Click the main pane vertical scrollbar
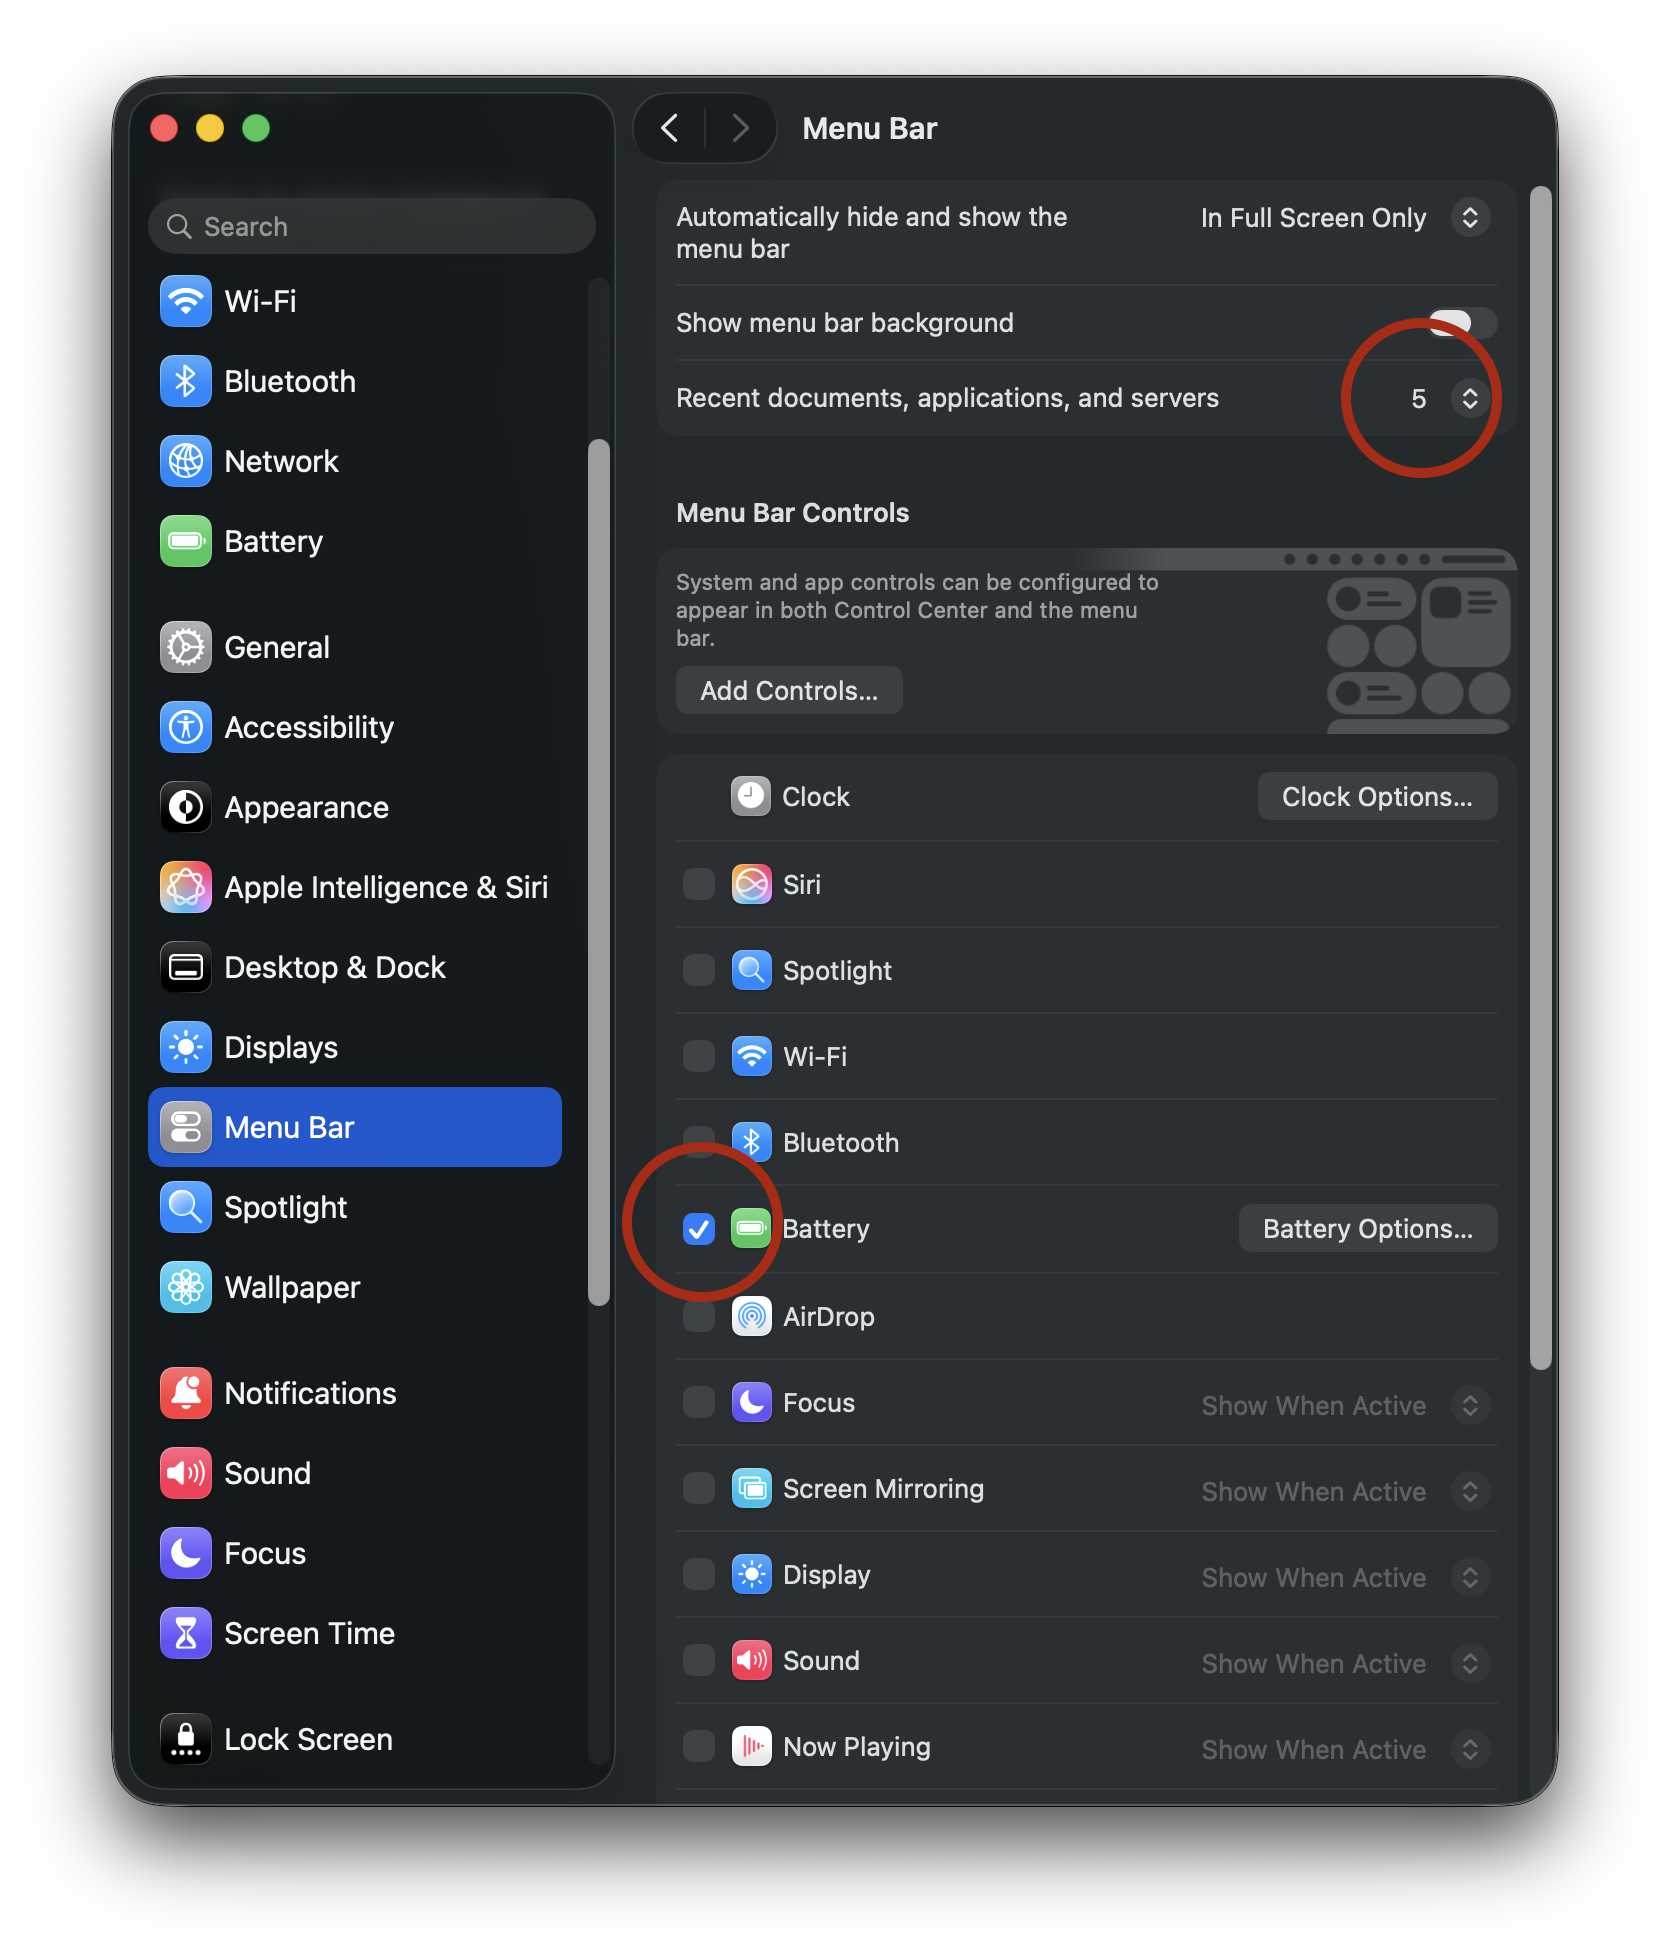 pos(1540,778)
